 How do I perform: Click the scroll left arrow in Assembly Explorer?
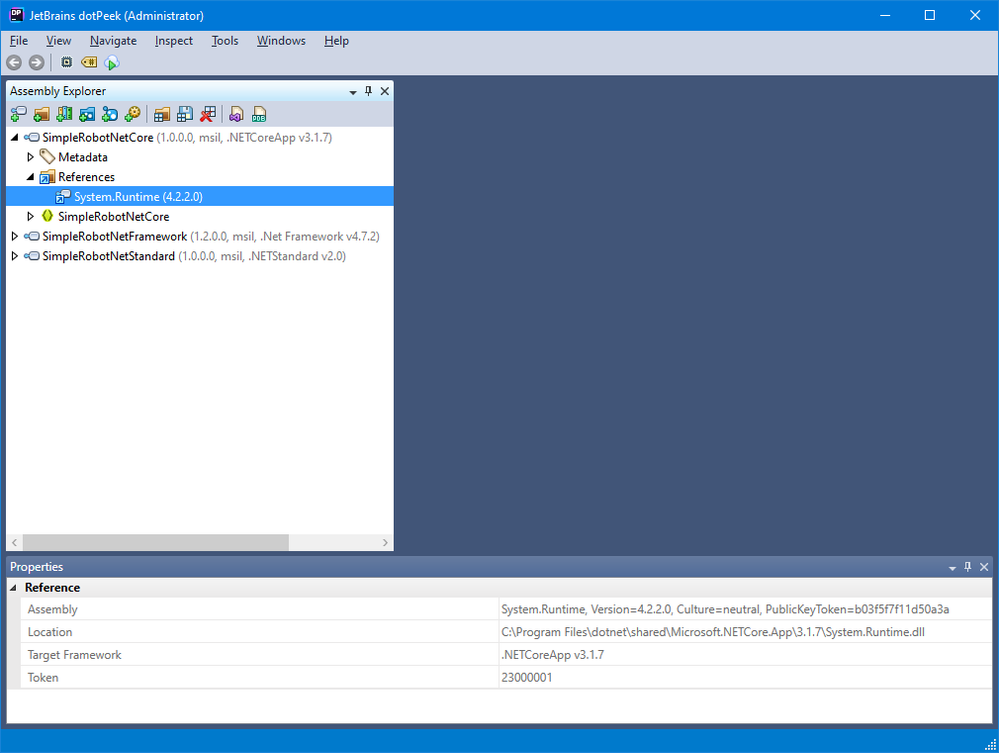14,542
